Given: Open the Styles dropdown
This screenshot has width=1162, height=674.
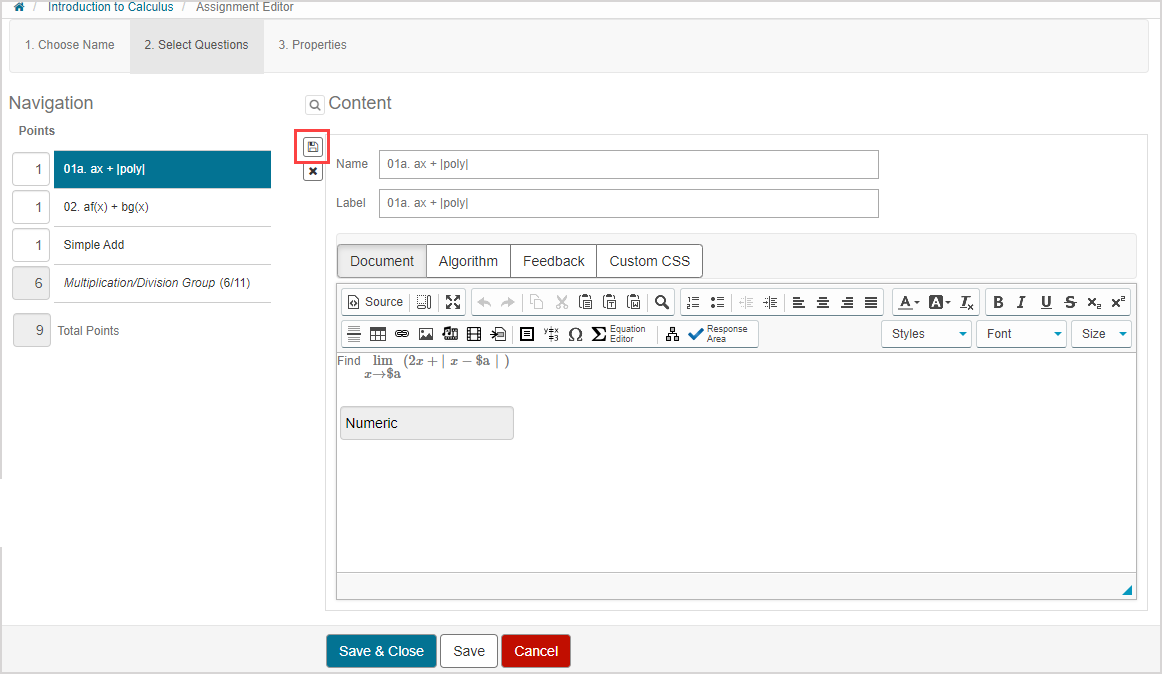Looking at the screenshot, I should (926, 334).
